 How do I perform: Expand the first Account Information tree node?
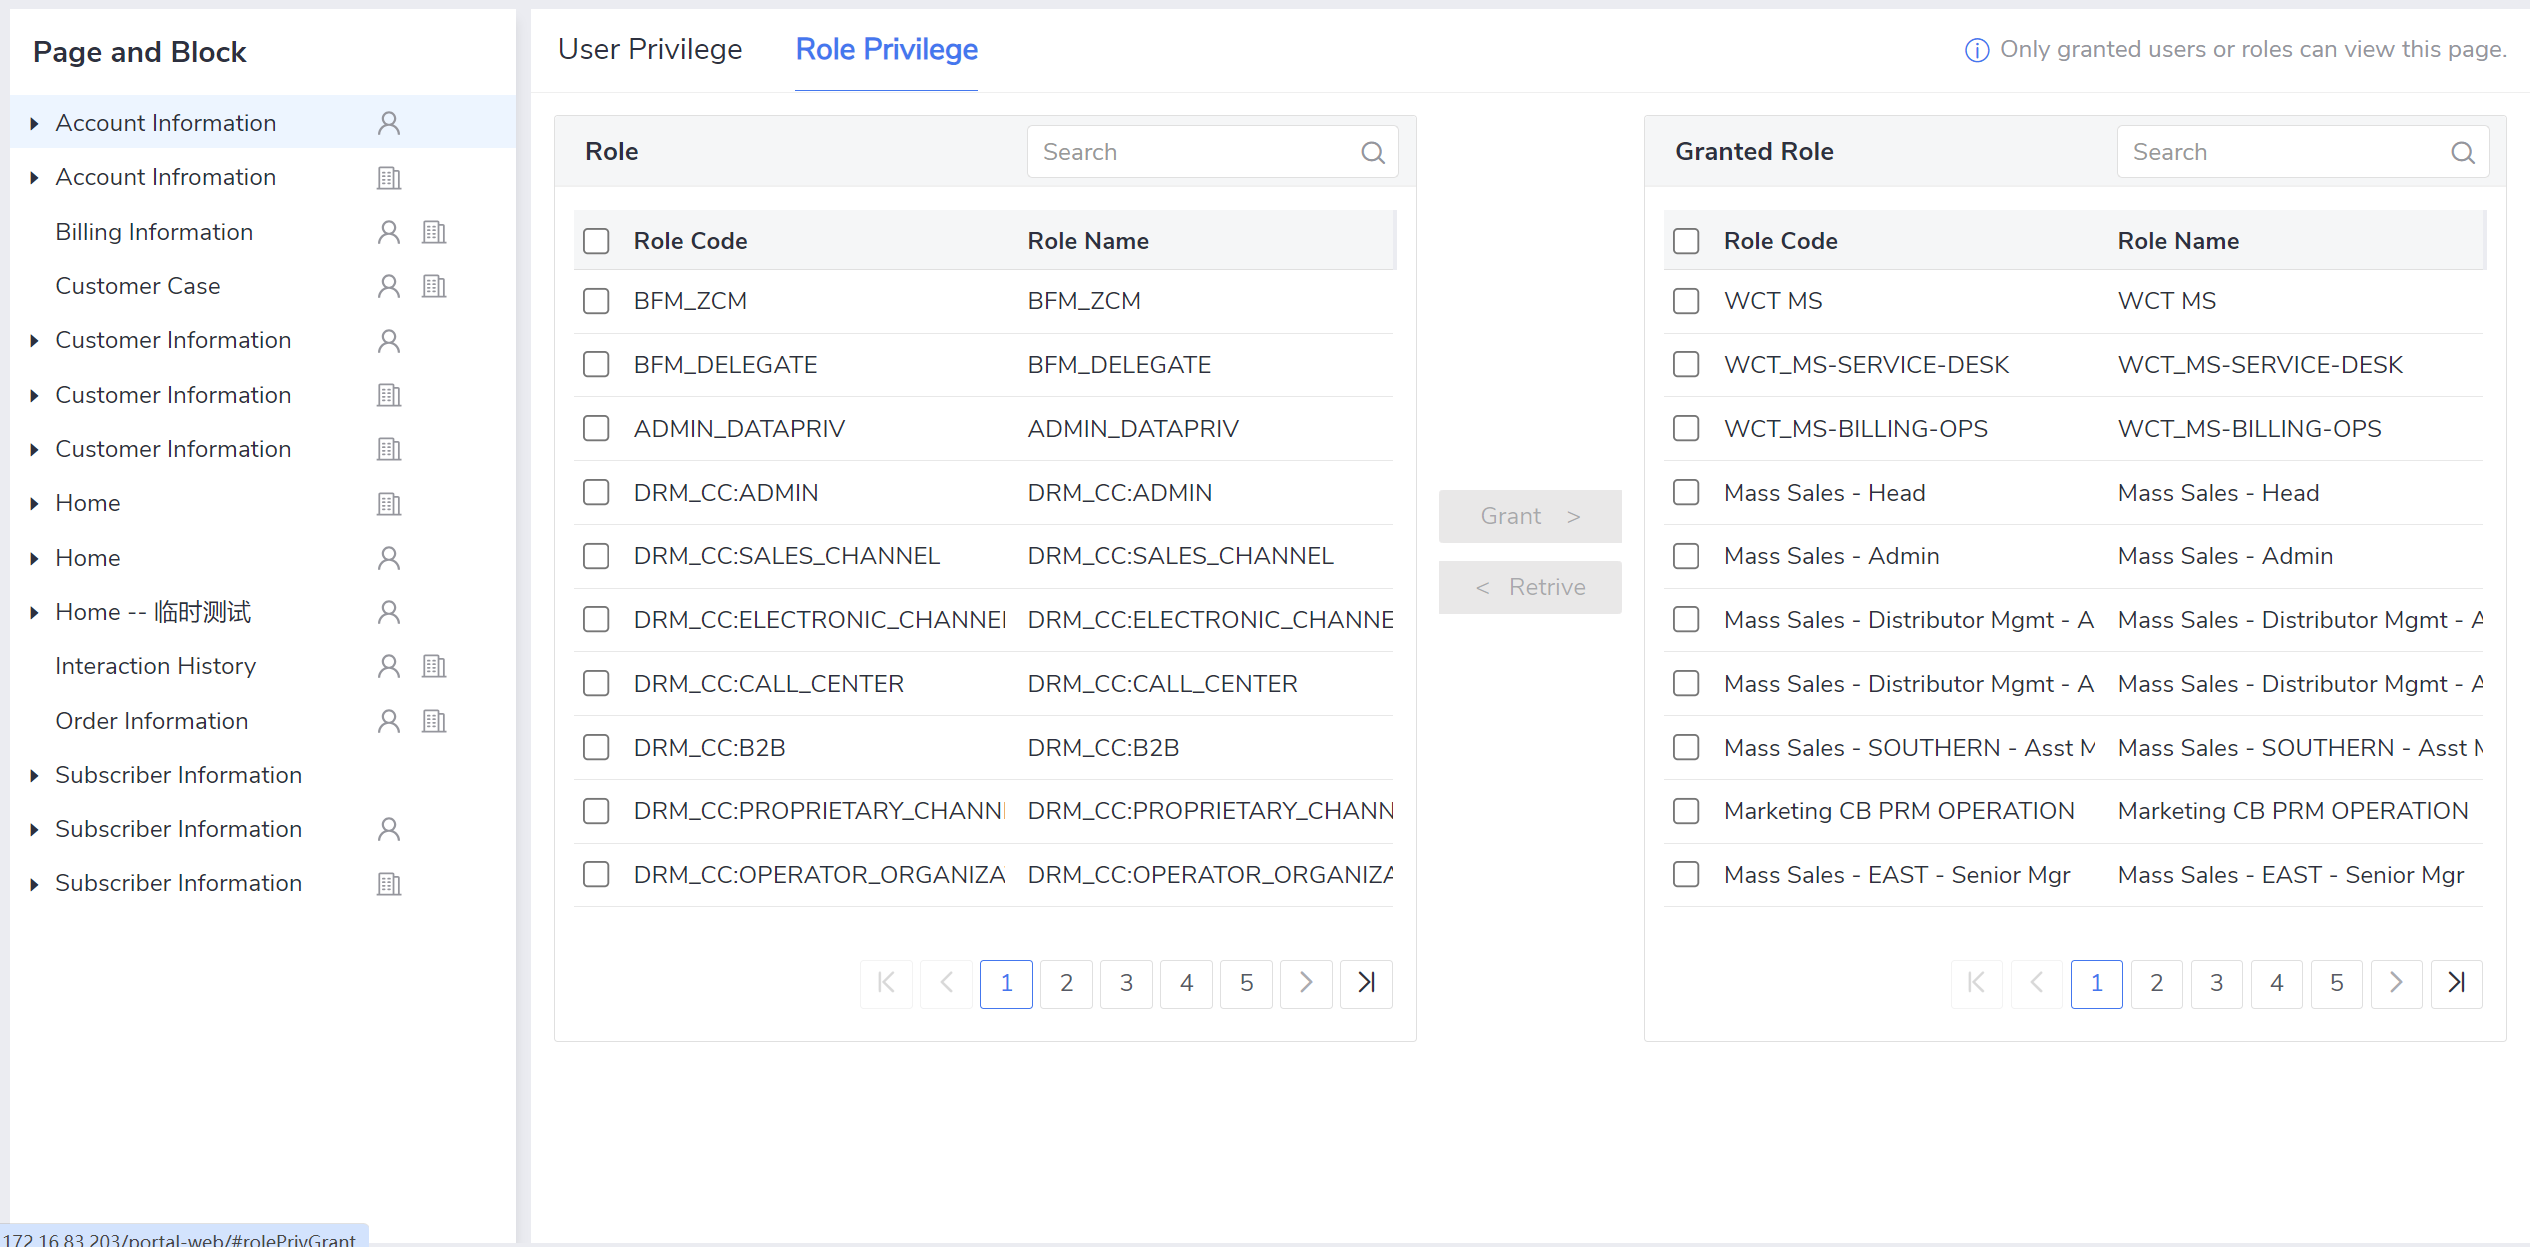[34, 123]
